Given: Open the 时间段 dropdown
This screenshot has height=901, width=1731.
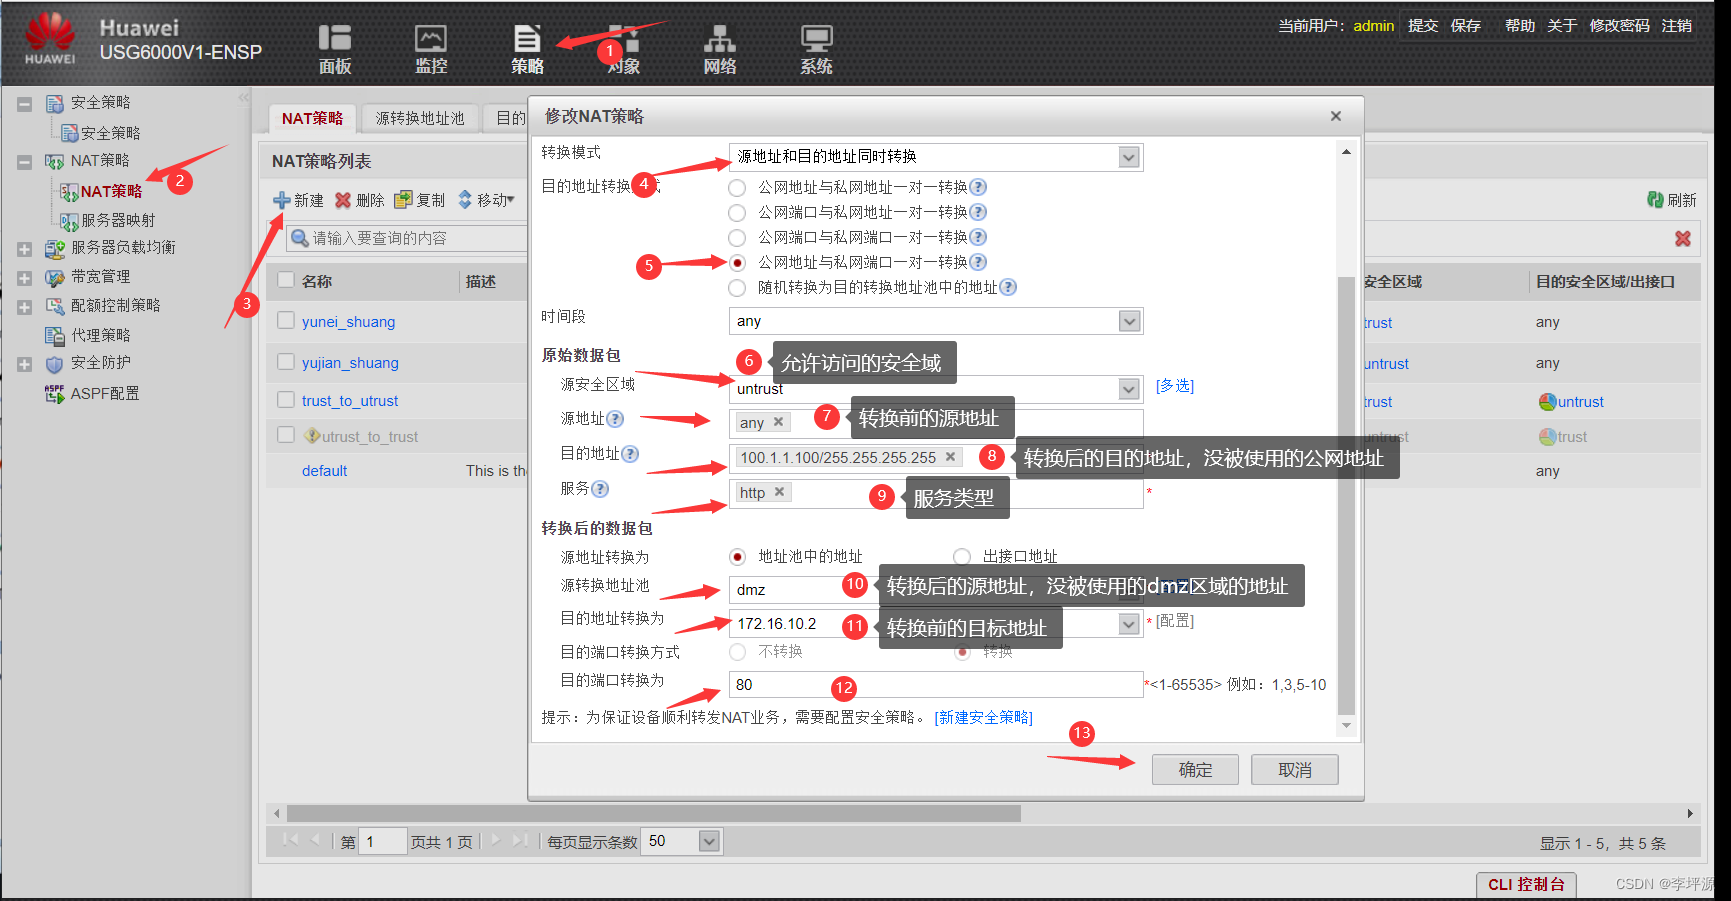Looking at the screenshot, I should tap(1129, 321).
